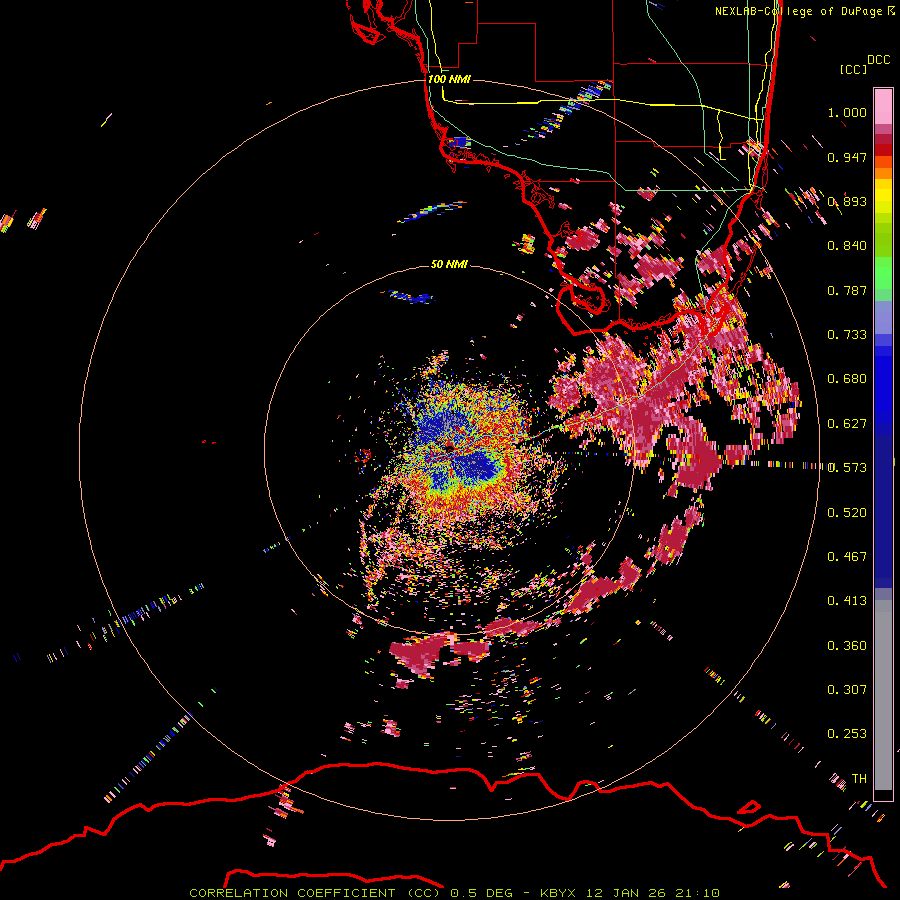Select the 0.520 scale label
This screenshot has height=900, width=900.
pos(847,513)
